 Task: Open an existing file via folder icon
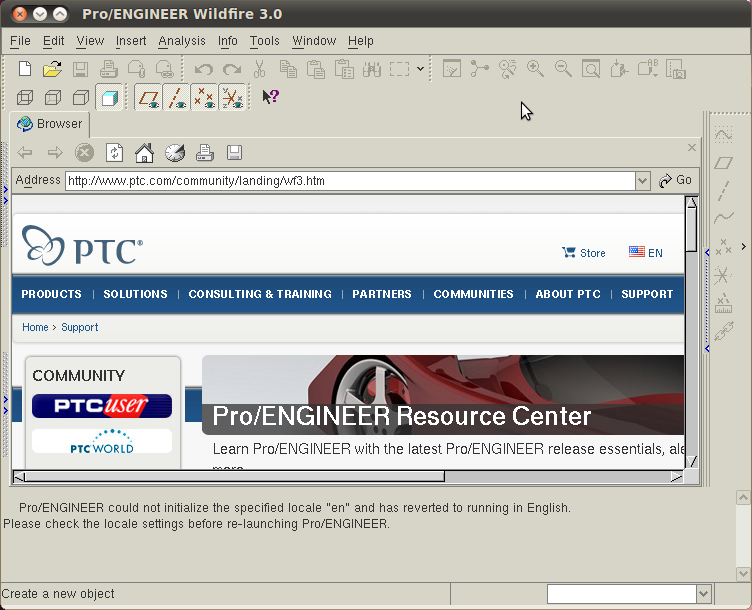click(52, 69)
